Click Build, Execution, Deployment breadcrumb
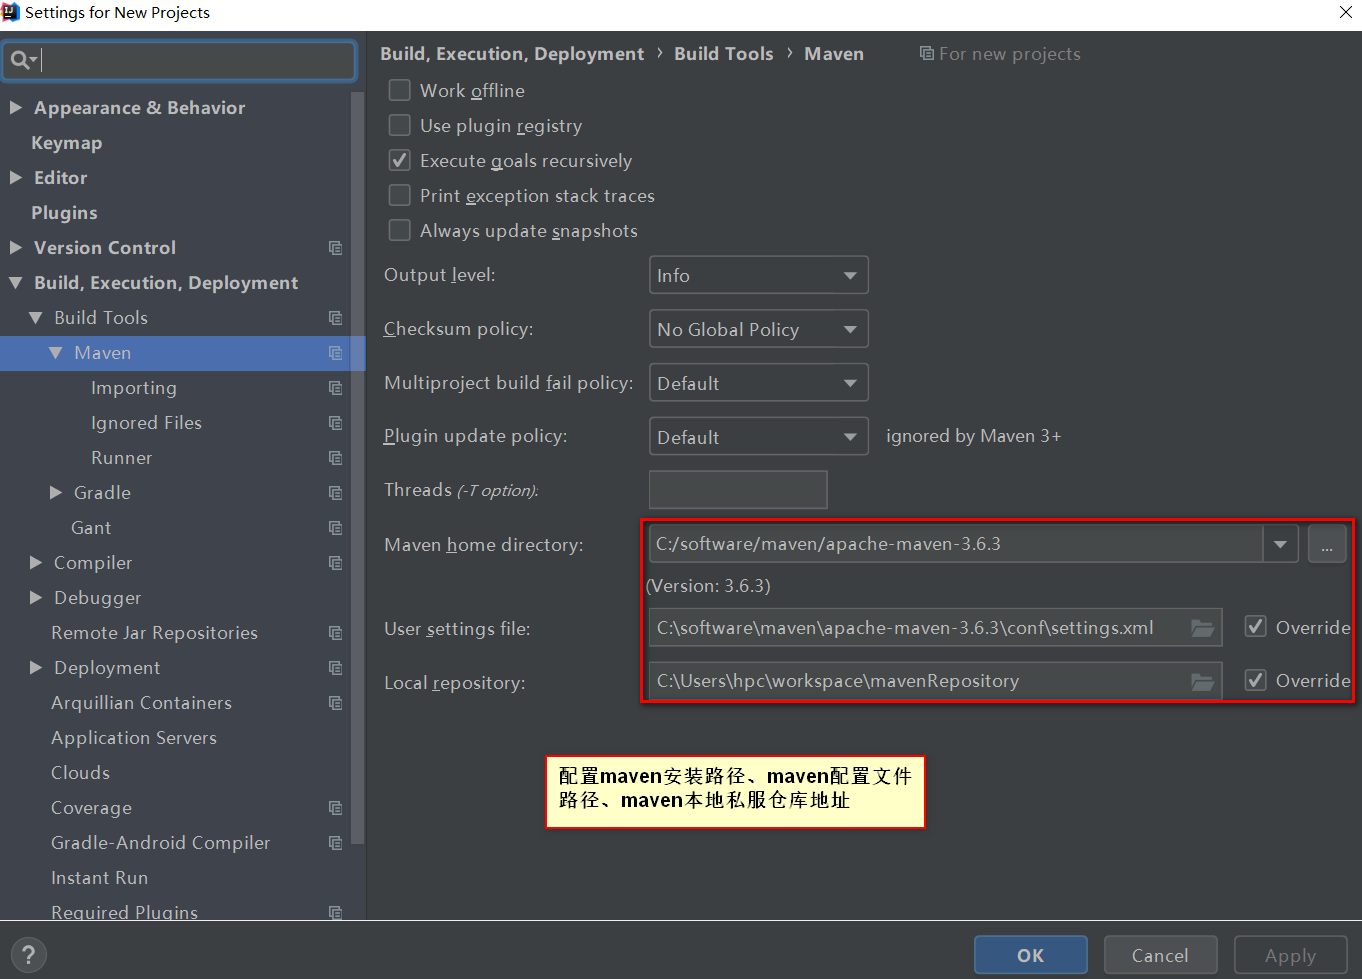Image resolution: width=1362 pixels, height=979 pixels. (512, 54)
